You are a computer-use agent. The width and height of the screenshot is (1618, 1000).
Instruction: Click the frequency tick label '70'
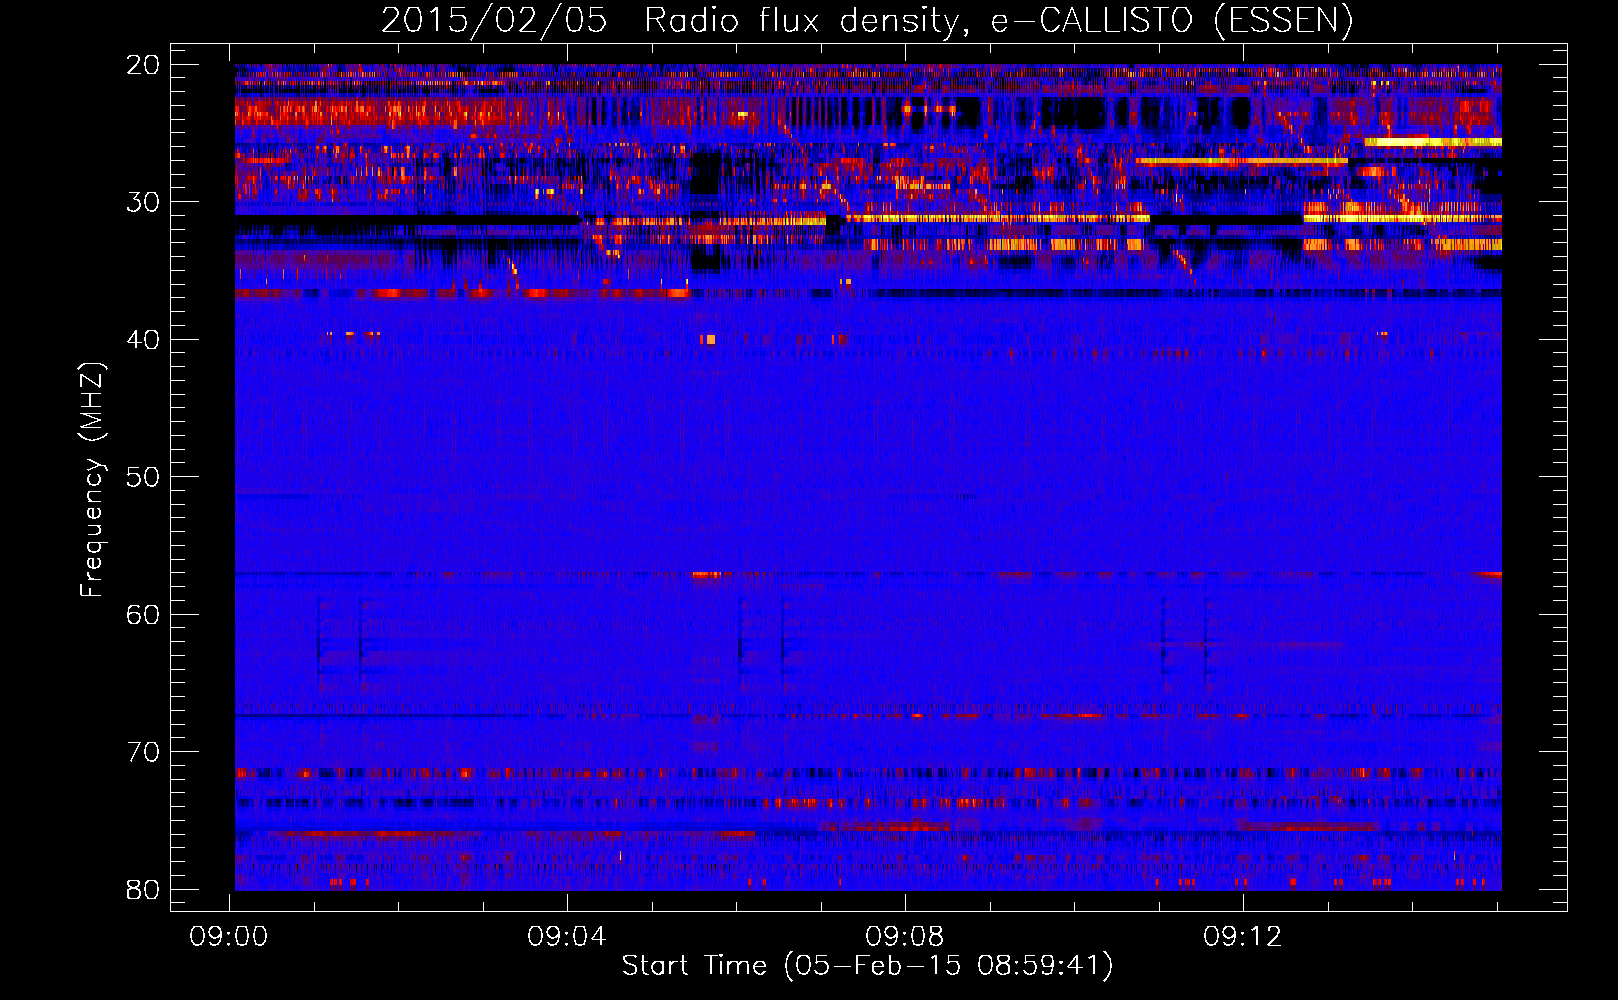click(143, 752)
